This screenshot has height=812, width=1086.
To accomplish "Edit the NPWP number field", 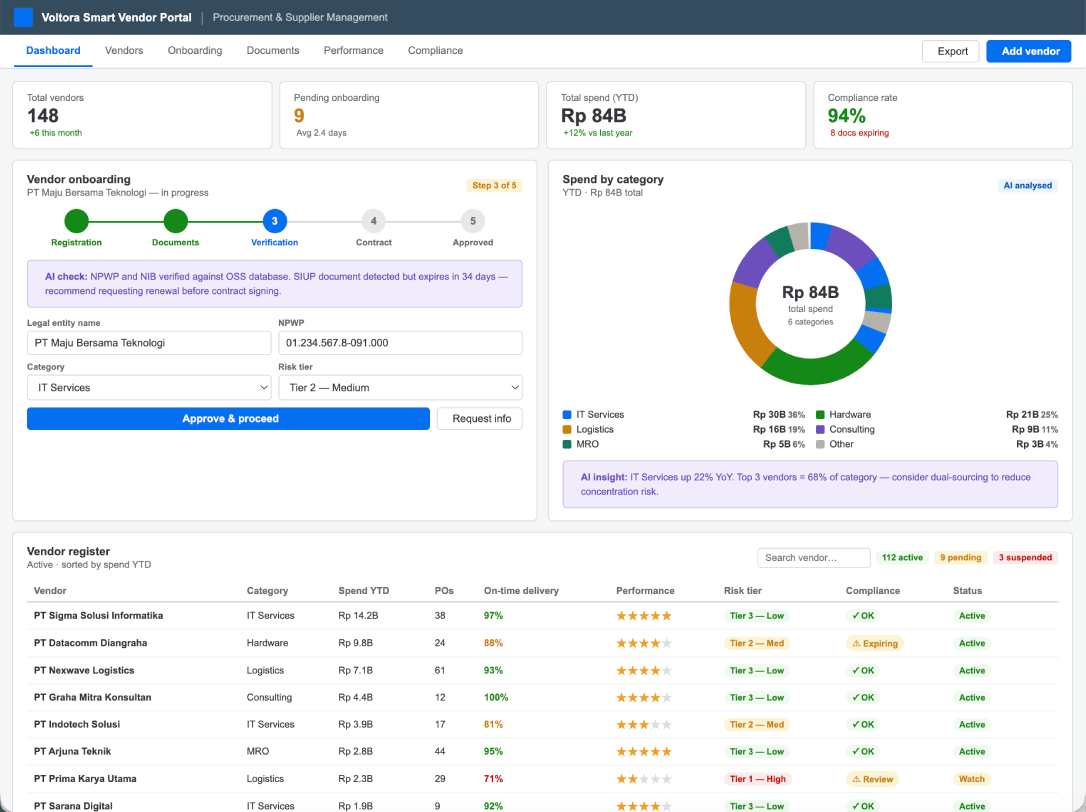I will pos(400,343).
